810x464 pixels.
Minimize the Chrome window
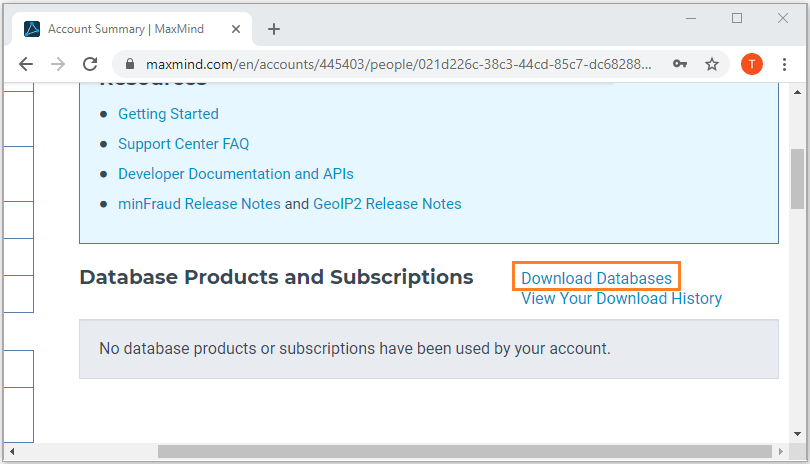tap(691, 19)
